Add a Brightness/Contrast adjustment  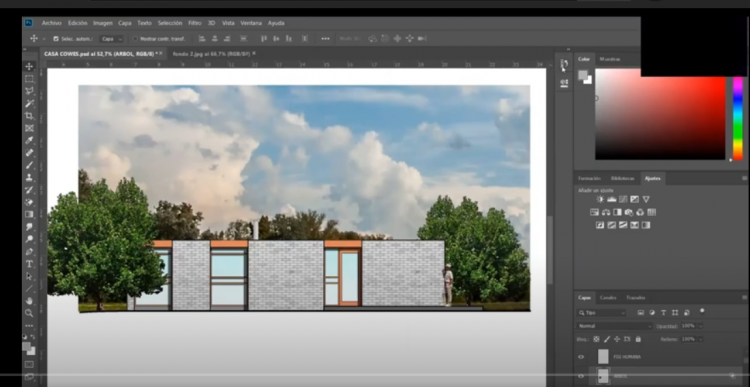(x=600, y=199)
